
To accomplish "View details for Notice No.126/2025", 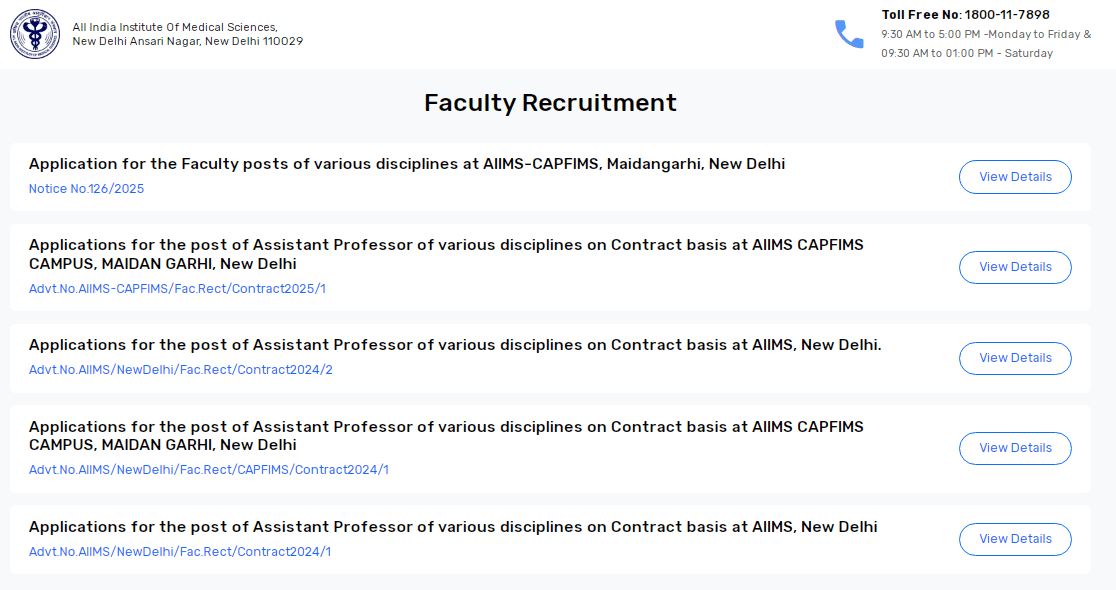I will [x=1015, y=177].
